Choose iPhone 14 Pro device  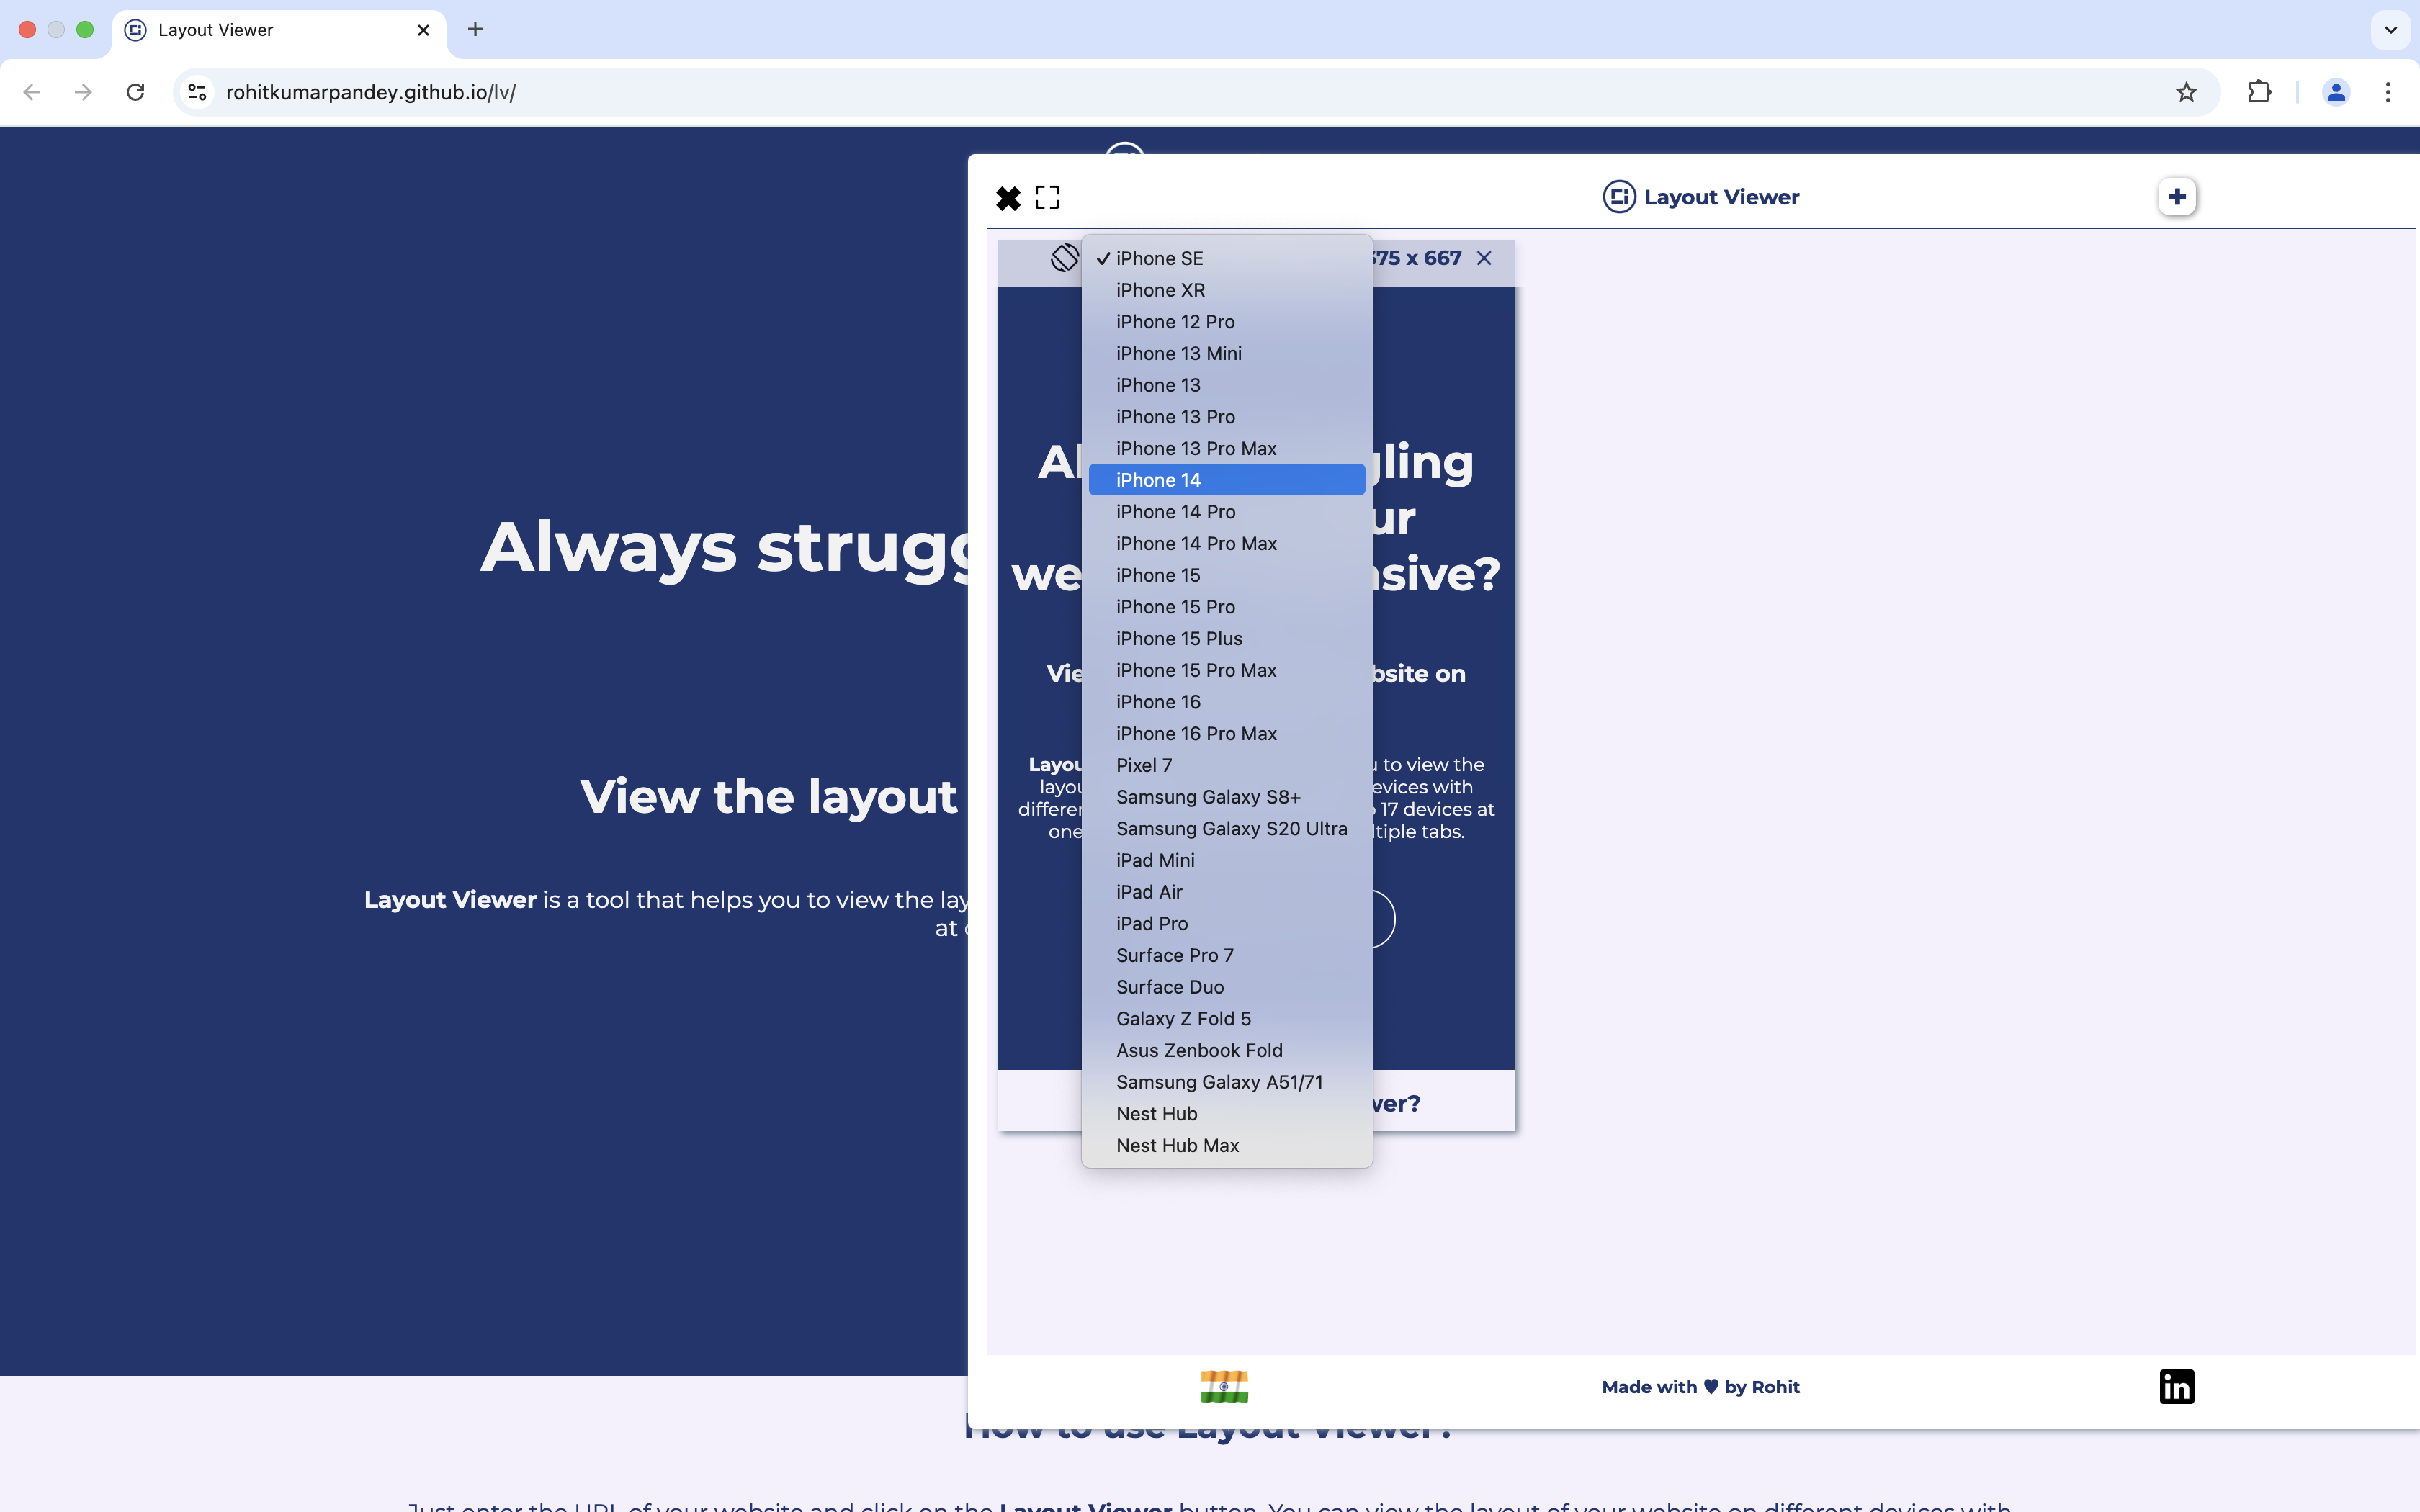coord(1227,512)
